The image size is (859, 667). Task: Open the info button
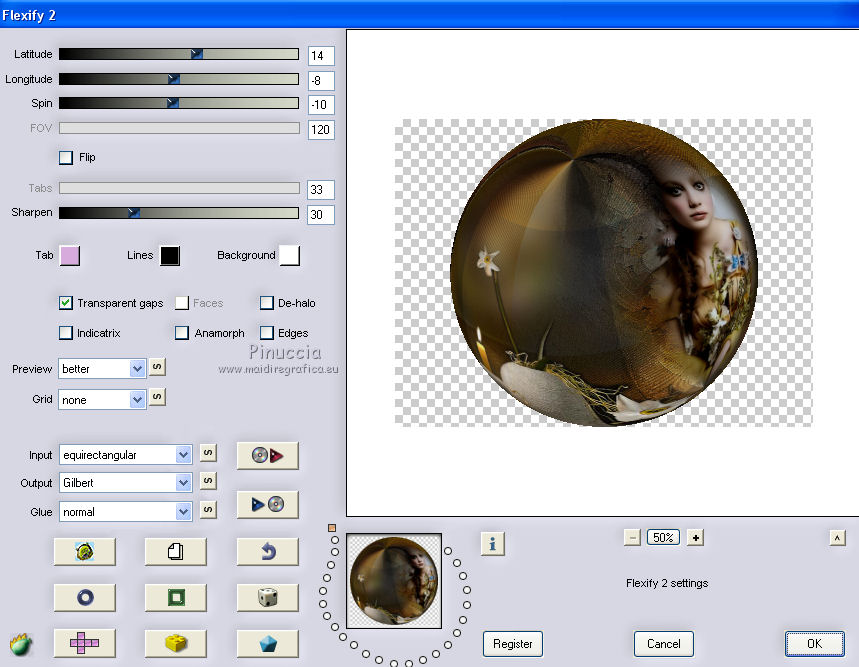point(492,544)
